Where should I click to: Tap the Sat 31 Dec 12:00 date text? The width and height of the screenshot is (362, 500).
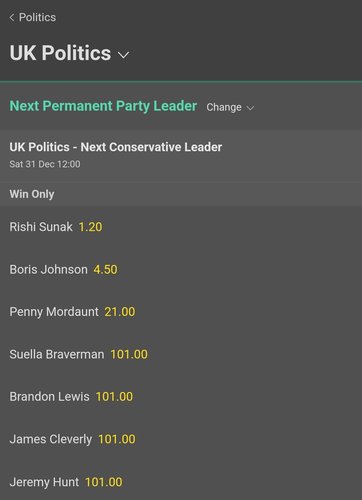click(45, 164)
